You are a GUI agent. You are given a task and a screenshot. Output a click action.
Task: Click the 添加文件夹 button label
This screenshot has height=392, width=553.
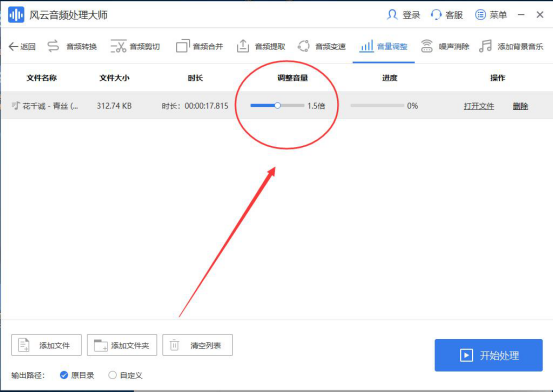(130, 345)
